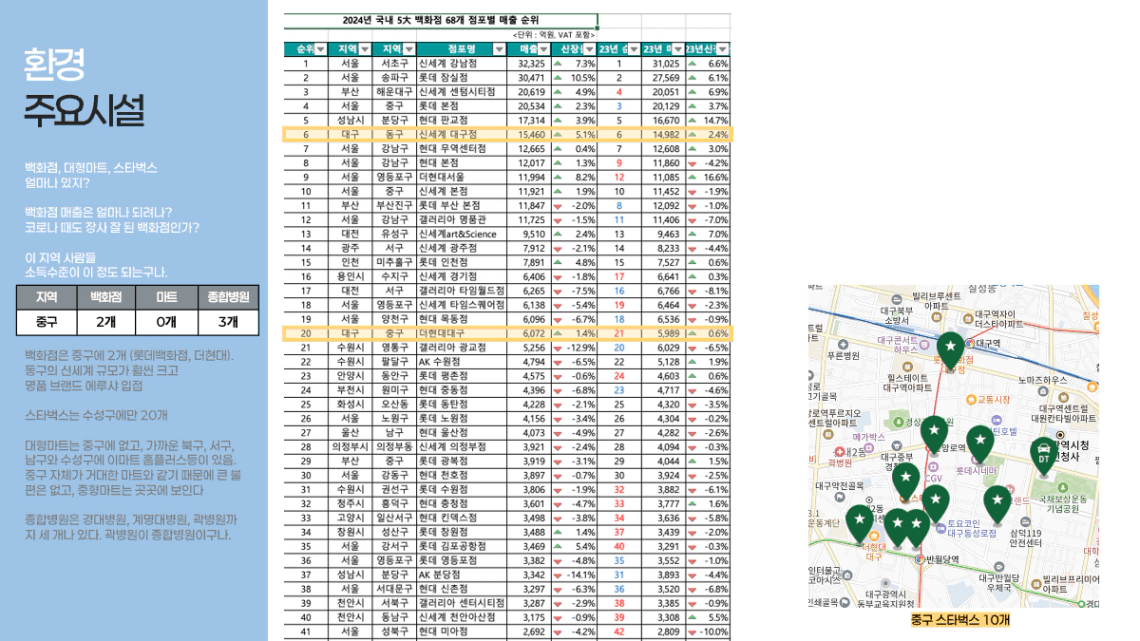1140x641 pixels.
Task: Click the 32,325 sales value cell
Action: point(529,63)
